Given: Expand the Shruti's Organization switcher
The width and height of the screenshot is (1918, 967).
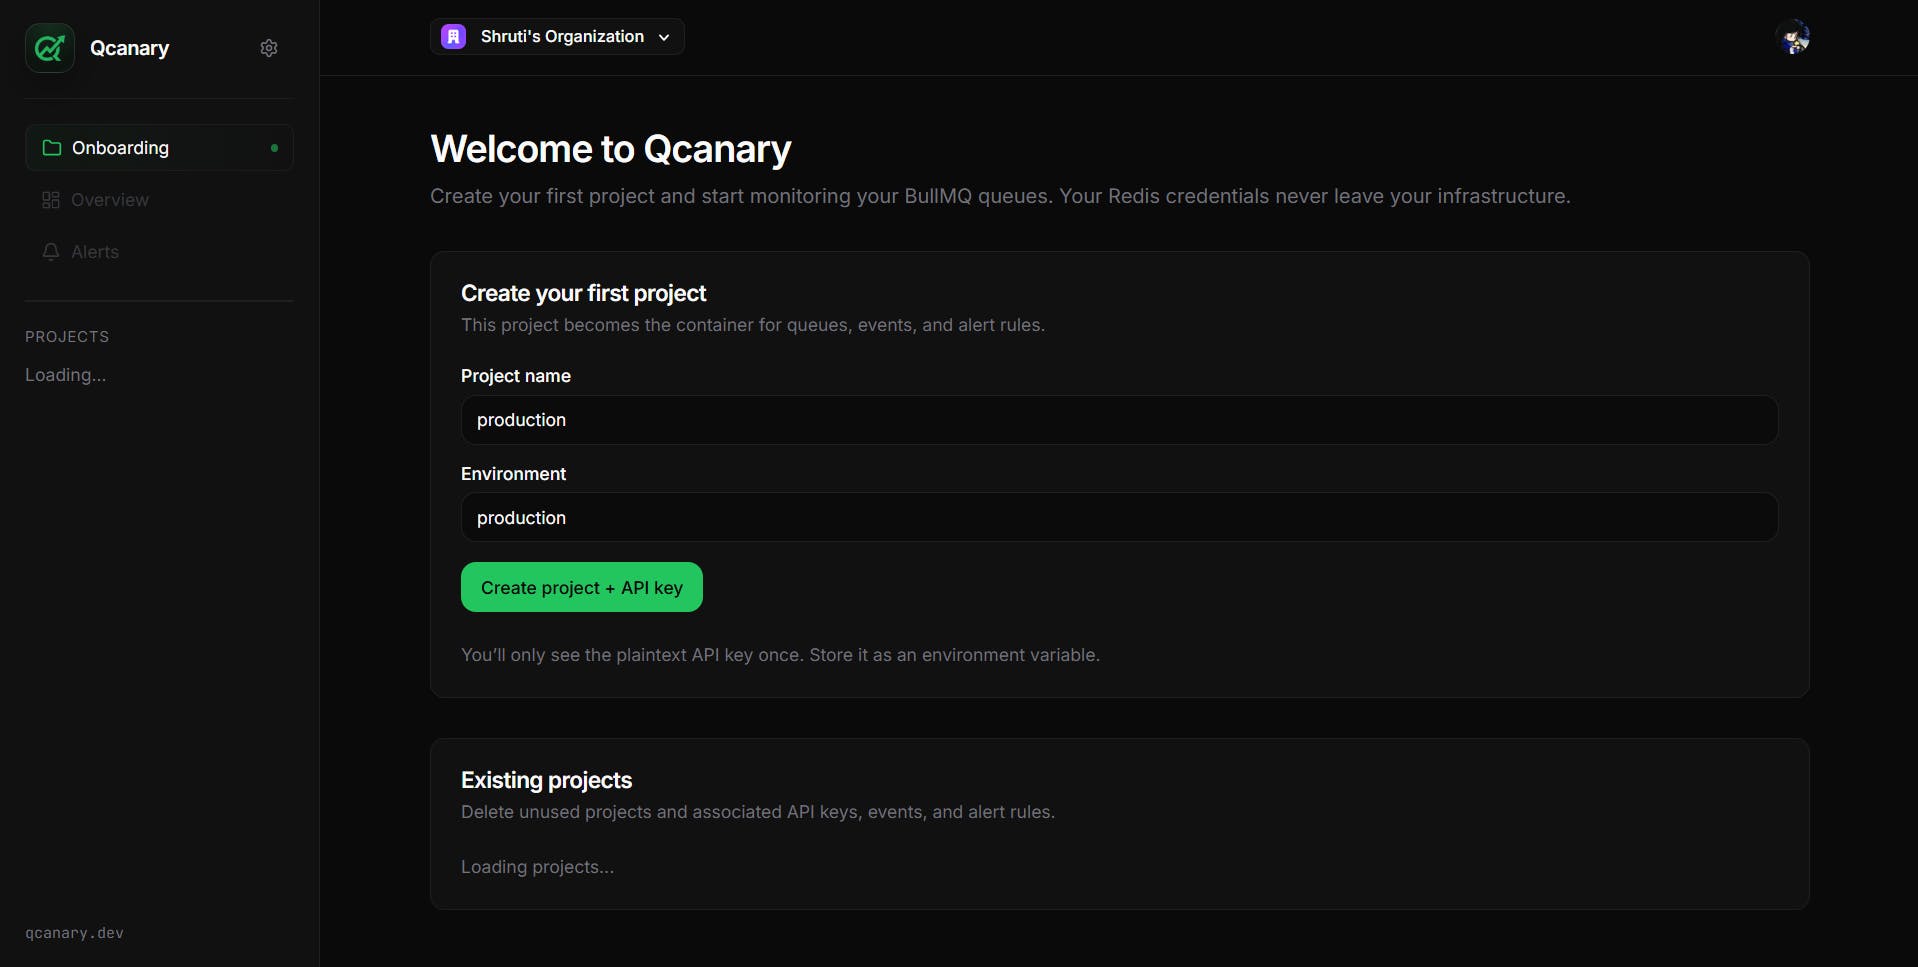Looking at the screenshot, I should tap(557, 37).
